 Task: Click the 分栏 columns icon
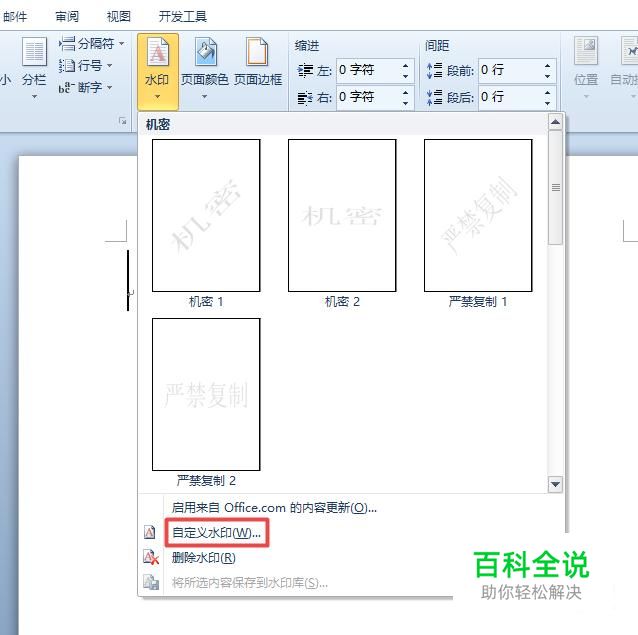[x=34, y=51]
